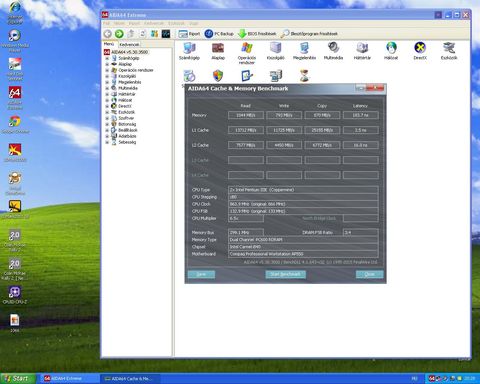480x384 pixels.
Task: Click the L2 Cache Latency result field
Action: tap(361, 145)
